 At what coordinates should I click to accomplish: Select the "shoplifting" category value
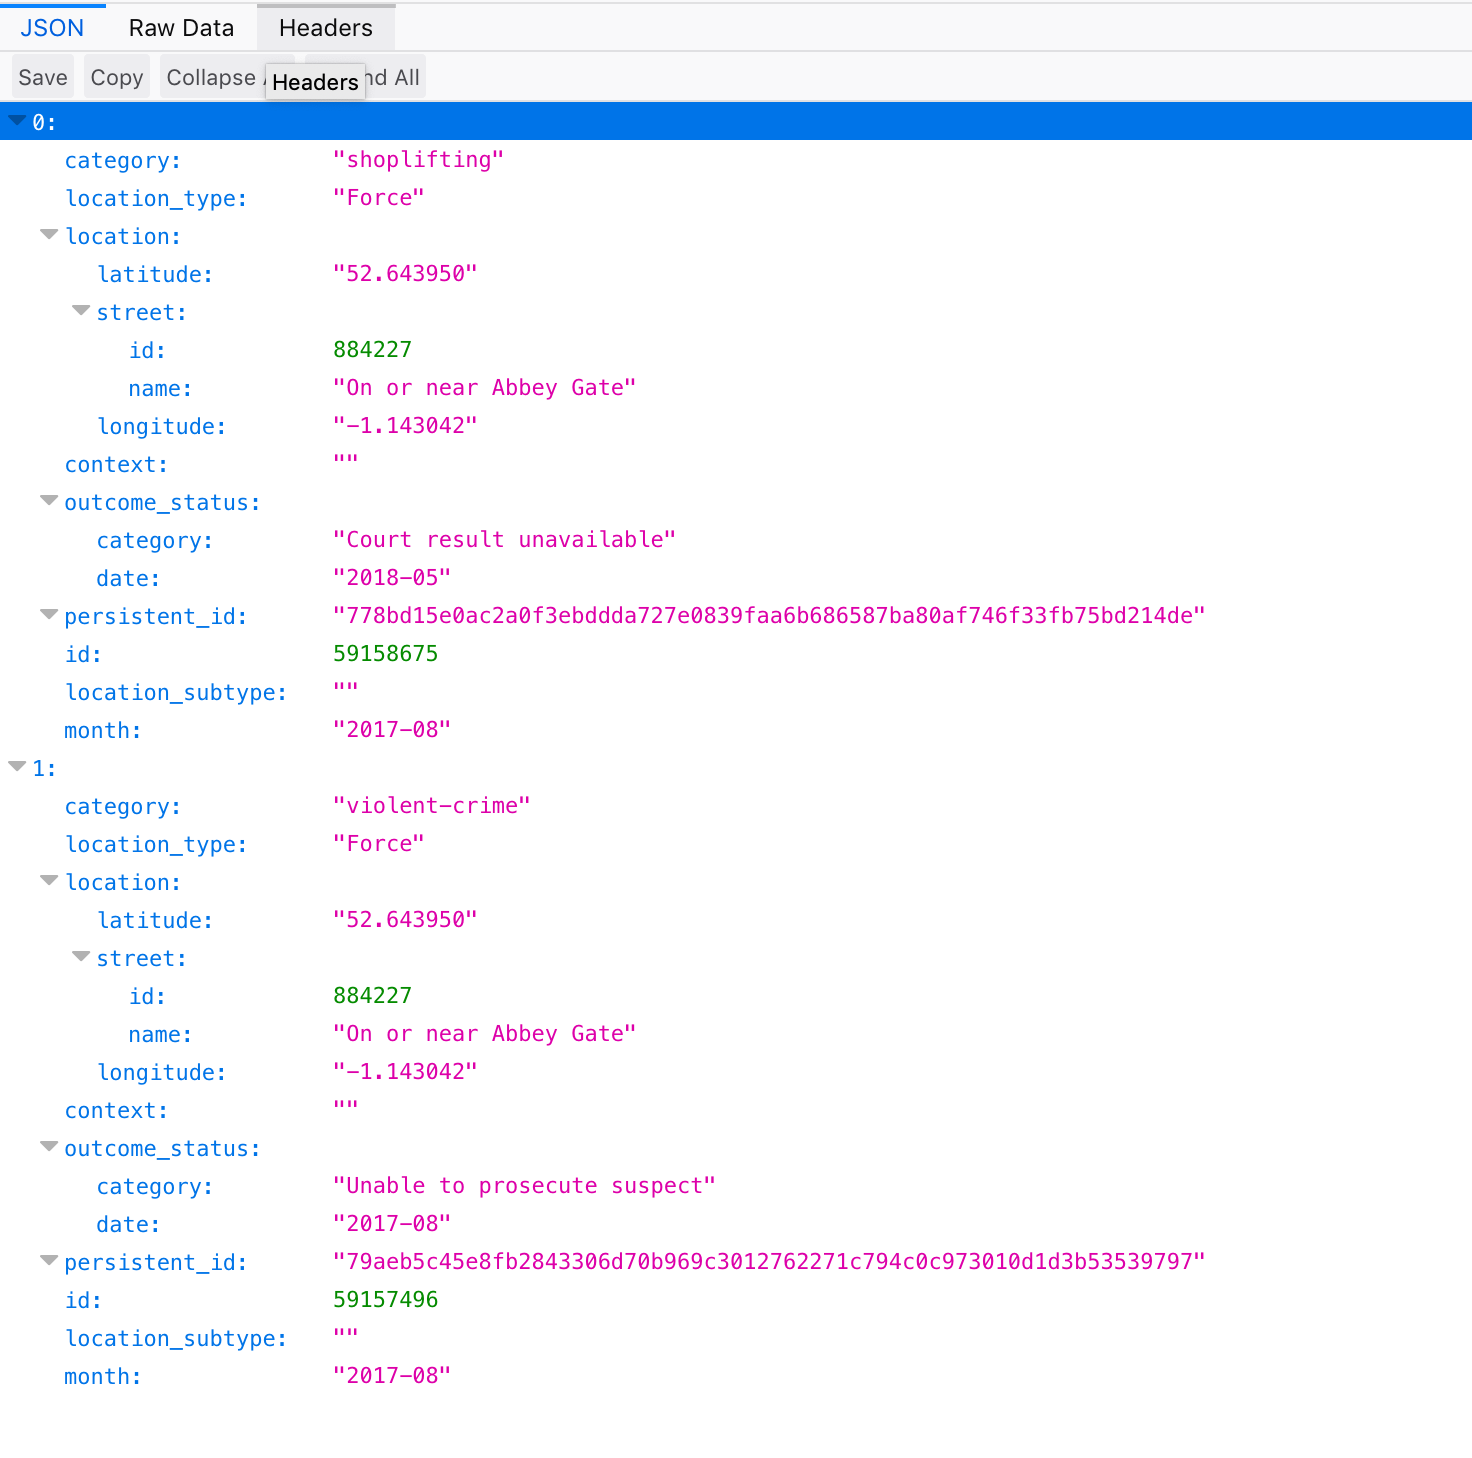pos(418,160)
